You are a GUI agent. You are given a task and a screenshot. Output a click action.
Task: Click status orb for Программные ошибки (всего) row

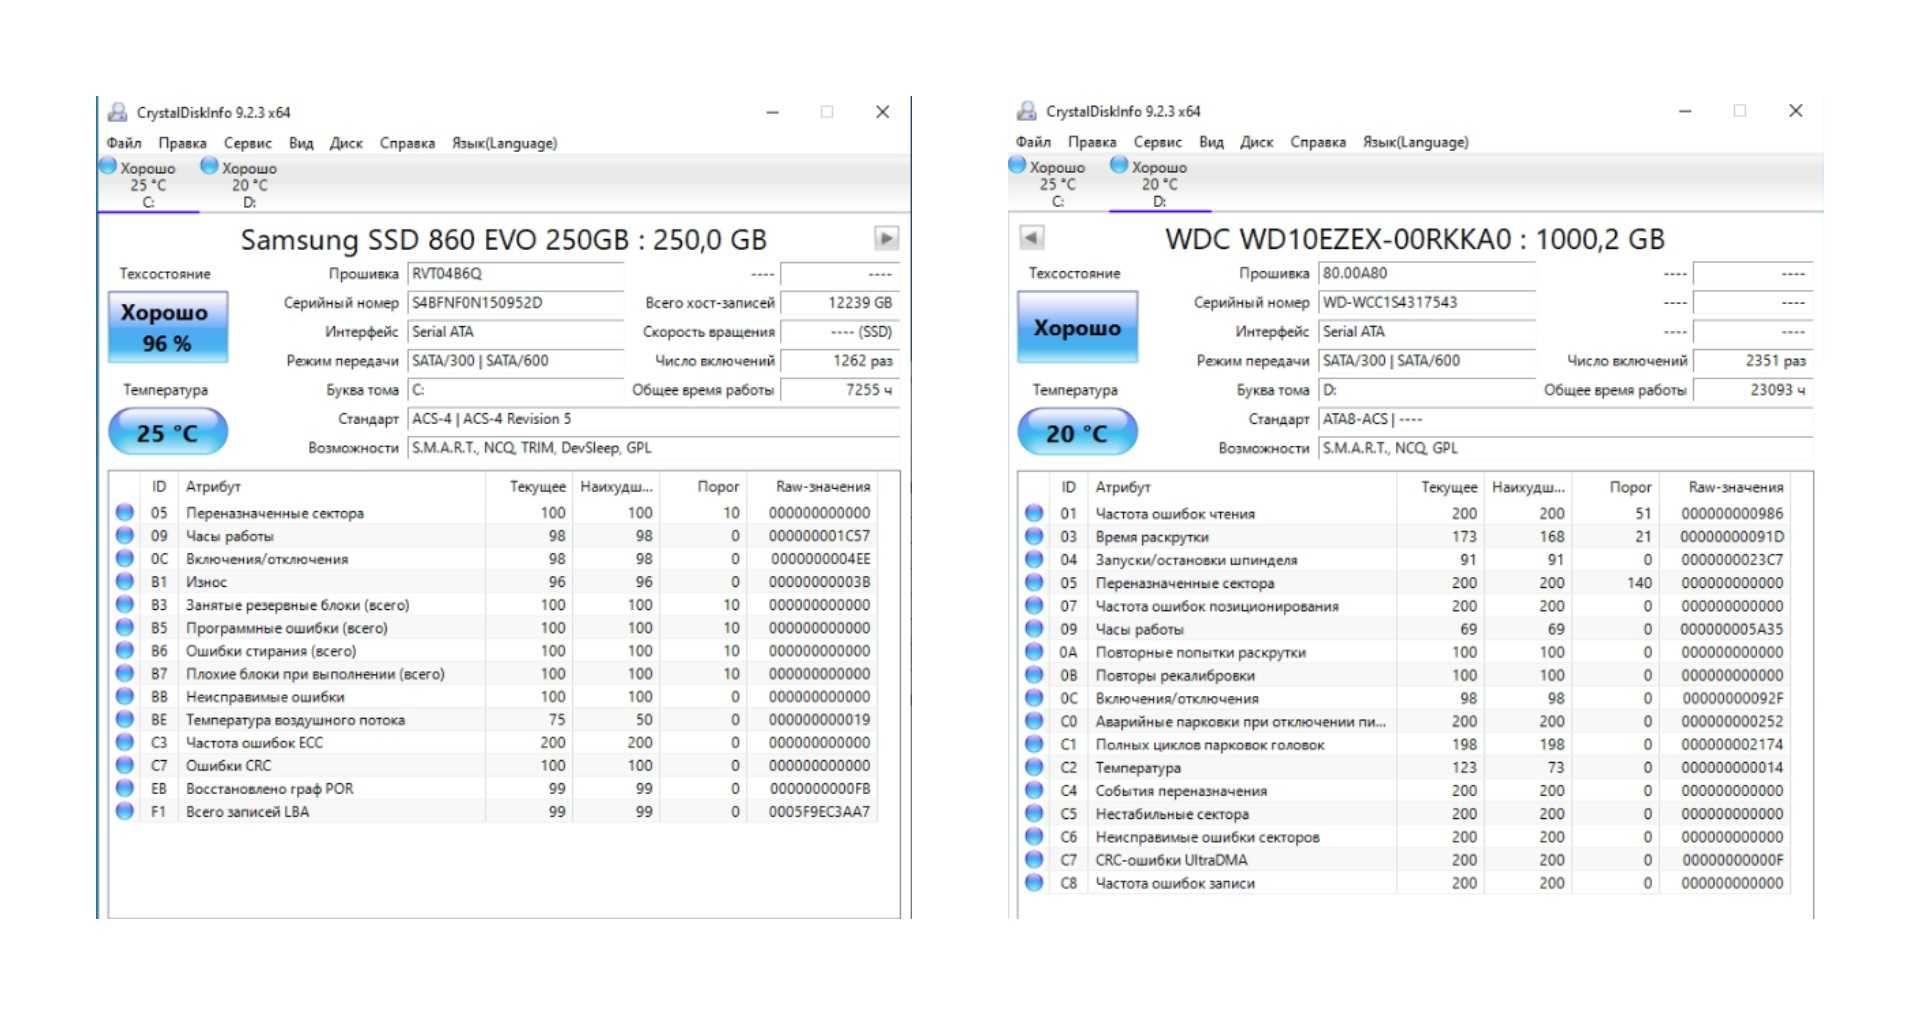[x=124, y=627]
